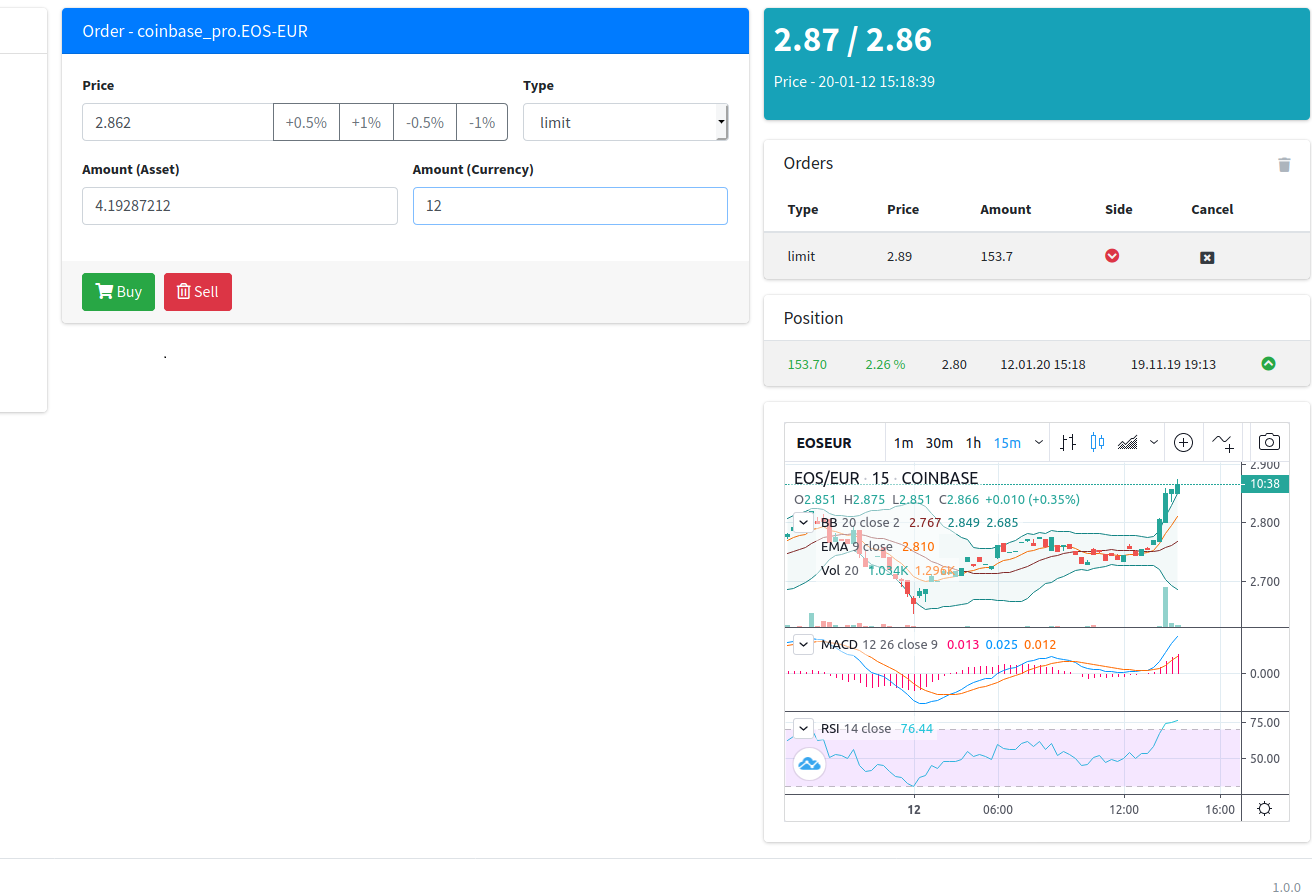Switch chart to 1m timeframe
This screenshot has width=1312, height=895.
coord(903,443)
